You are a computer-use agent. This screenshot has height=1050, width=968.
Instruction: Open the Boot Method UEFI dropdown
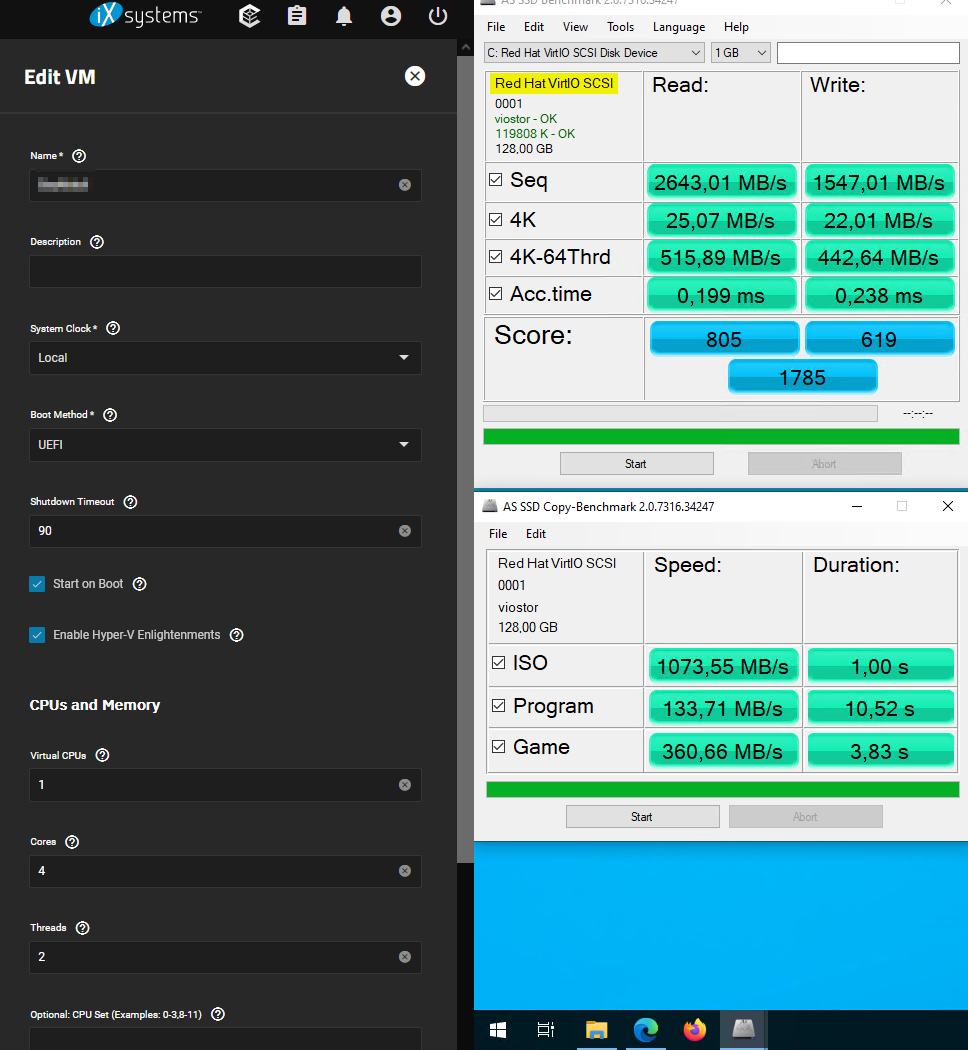coord(225,445)
